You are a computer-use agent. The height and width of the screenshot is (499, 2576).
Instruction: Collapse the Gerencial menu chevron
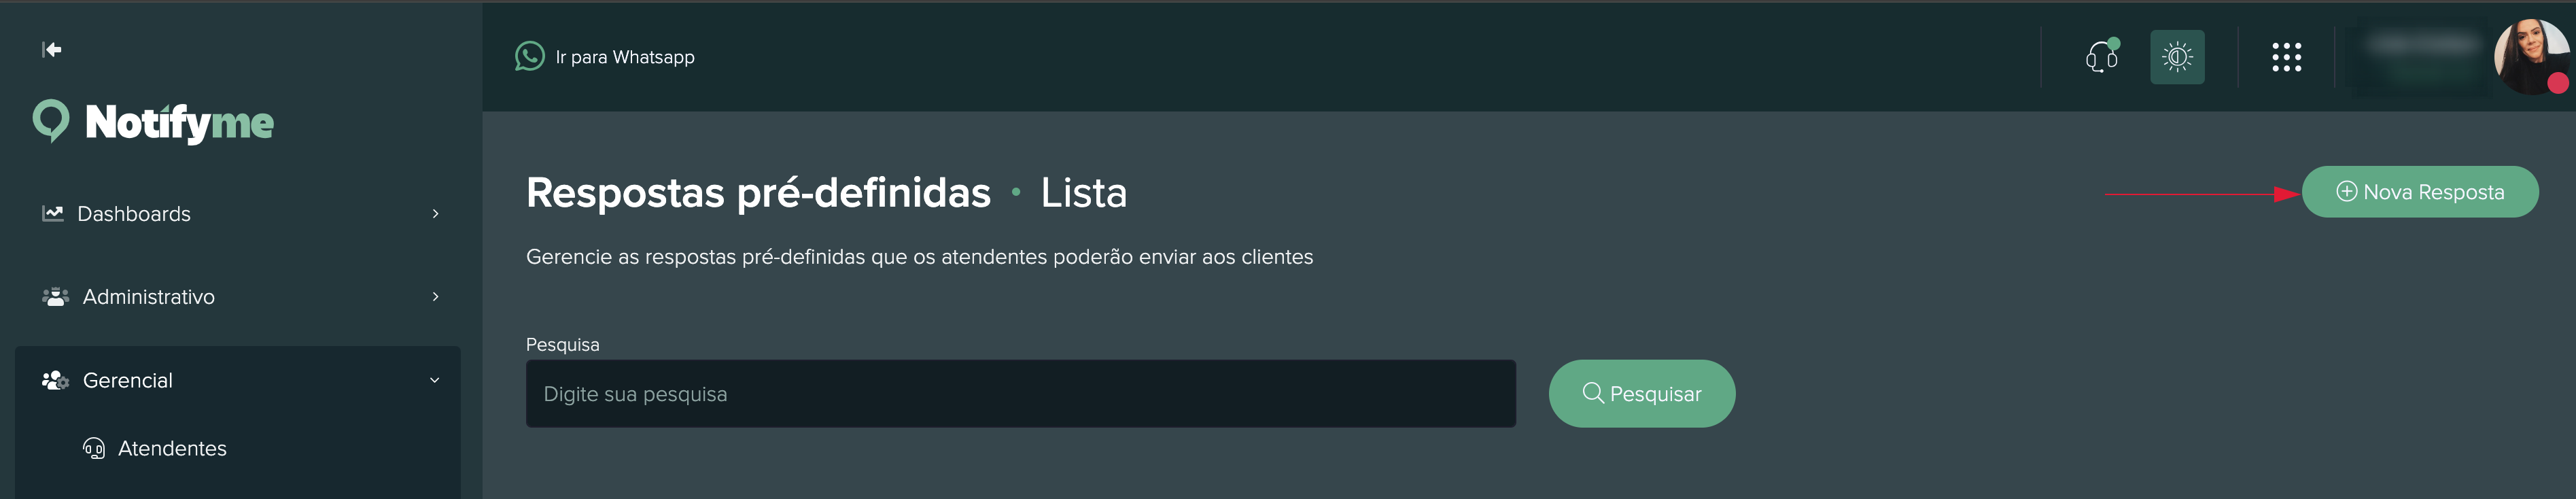point(435,381)
